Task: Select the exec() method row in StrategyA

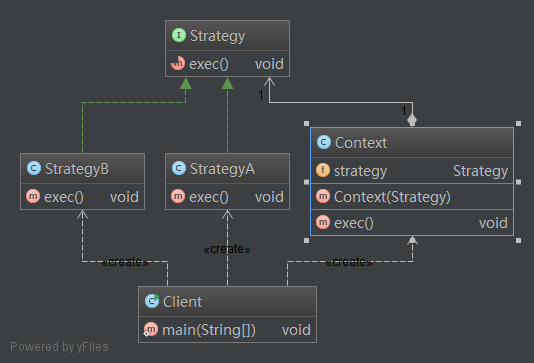Action: point(227,197)
